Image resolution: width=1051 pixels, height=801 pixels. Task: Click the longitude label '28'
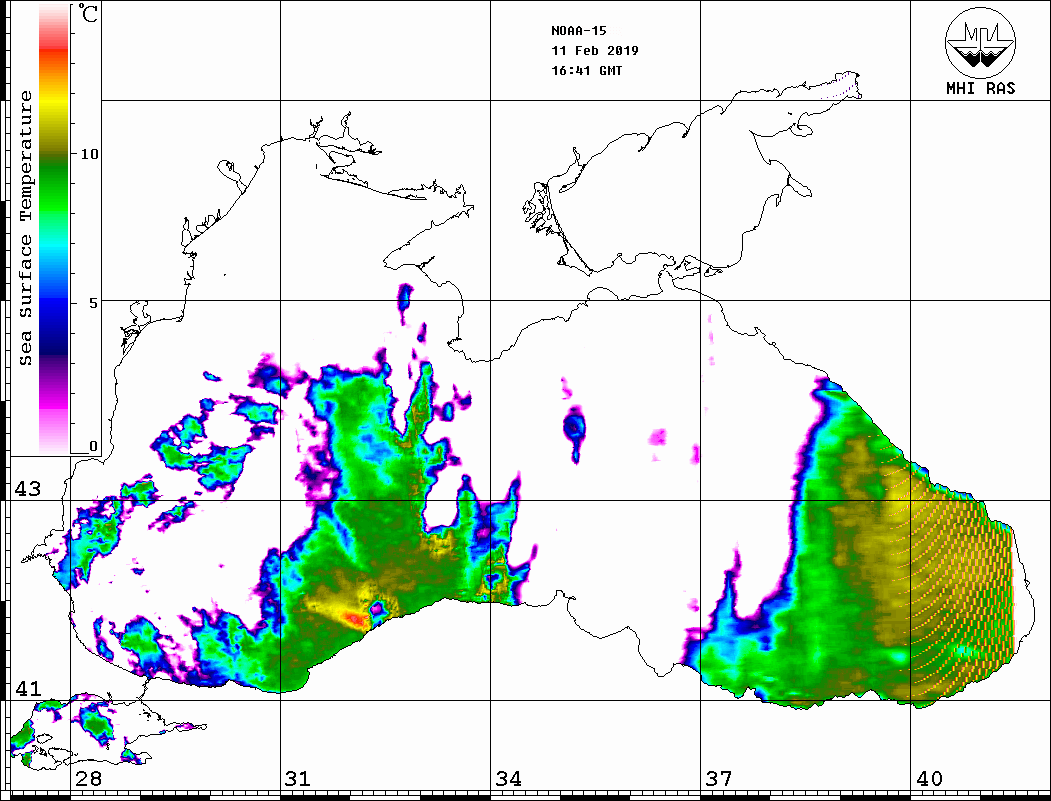pos(88,778)
